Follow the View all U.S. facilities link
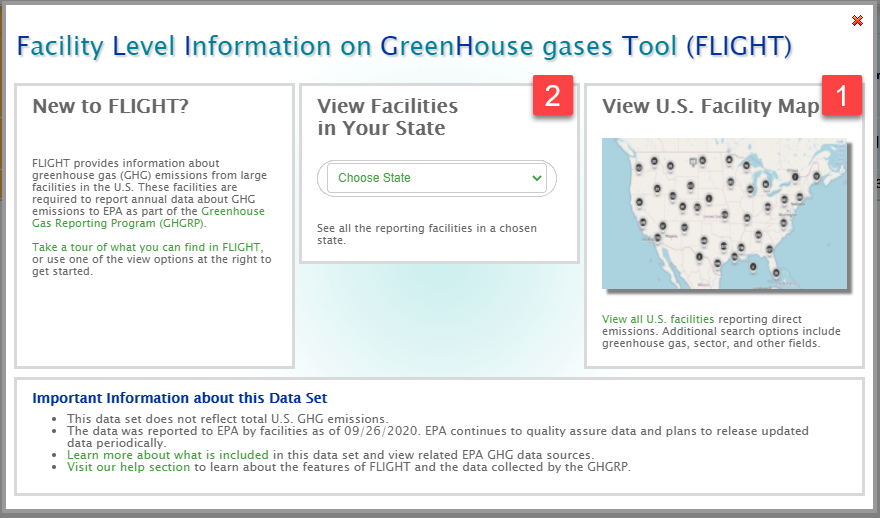This screenshot has height=518, width=880. coord(658,319)
